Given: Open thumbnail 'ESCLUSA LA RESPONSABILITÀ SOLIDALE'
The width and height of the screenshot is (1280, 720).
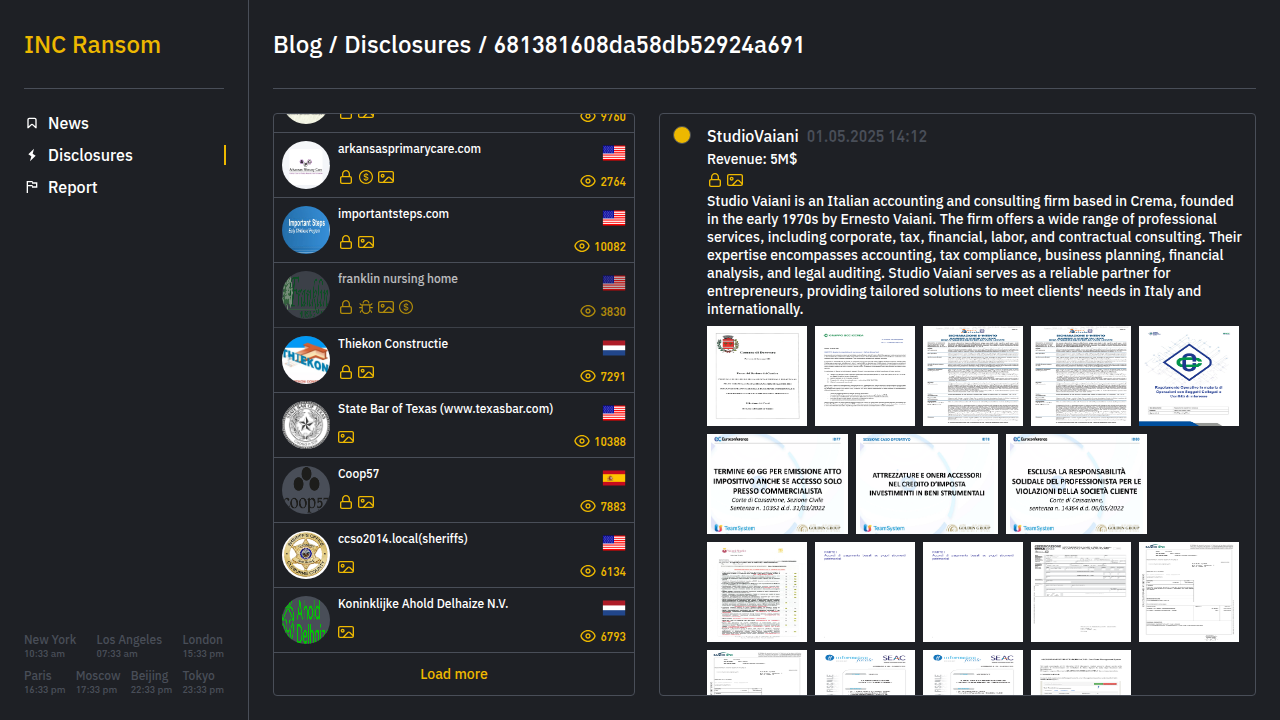Looking at the screenshot, I should click(x=1077, y=484).
